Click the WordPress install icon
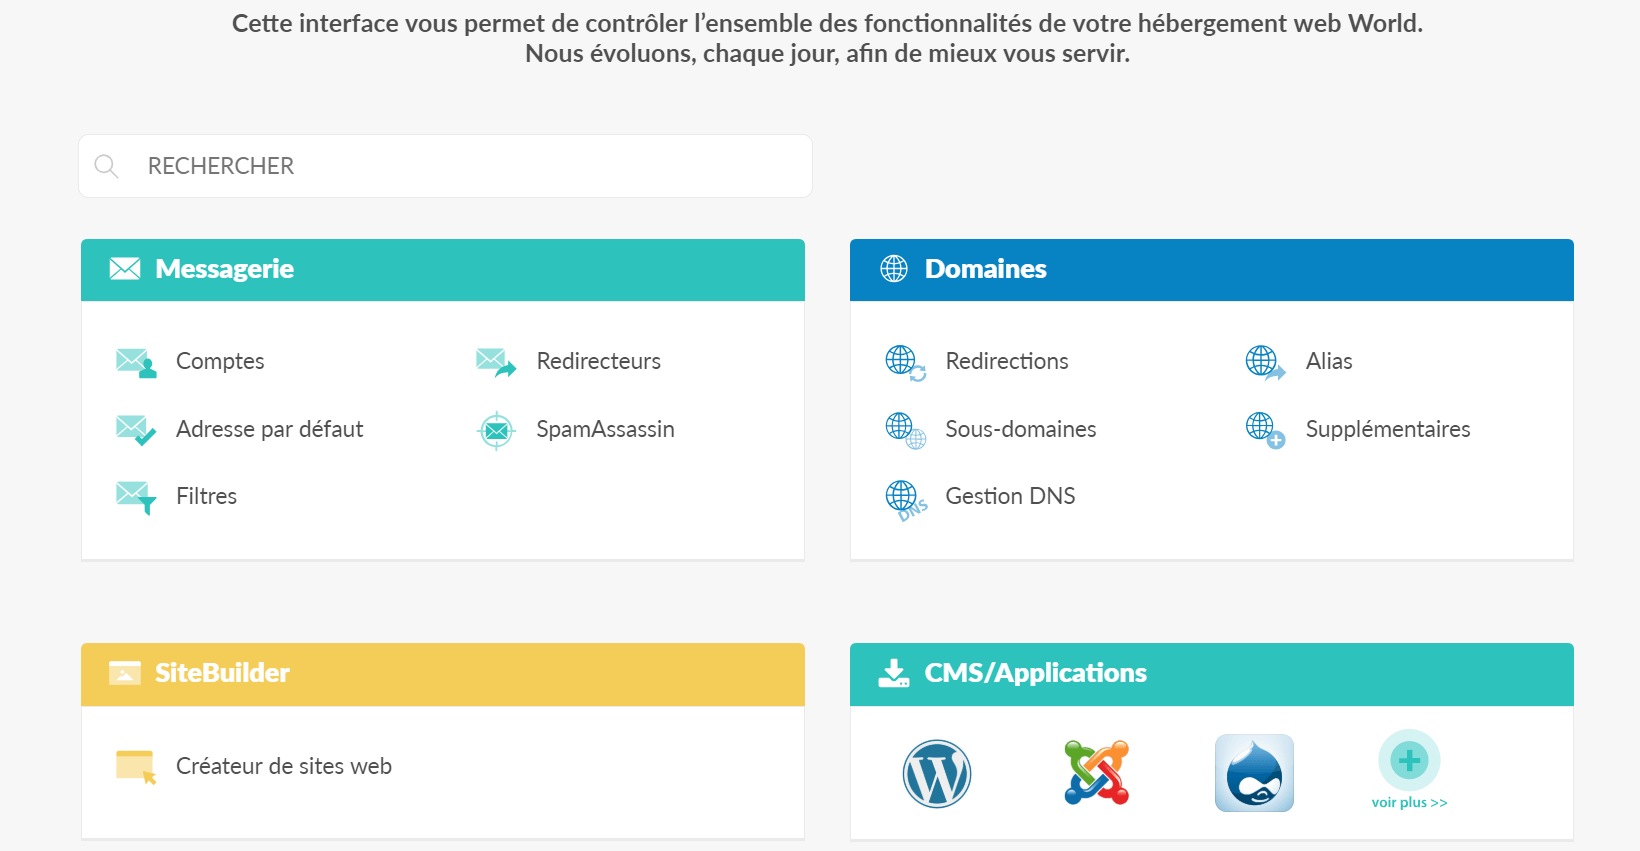This screenshot has height=851, width=1640. pos(937,773)
